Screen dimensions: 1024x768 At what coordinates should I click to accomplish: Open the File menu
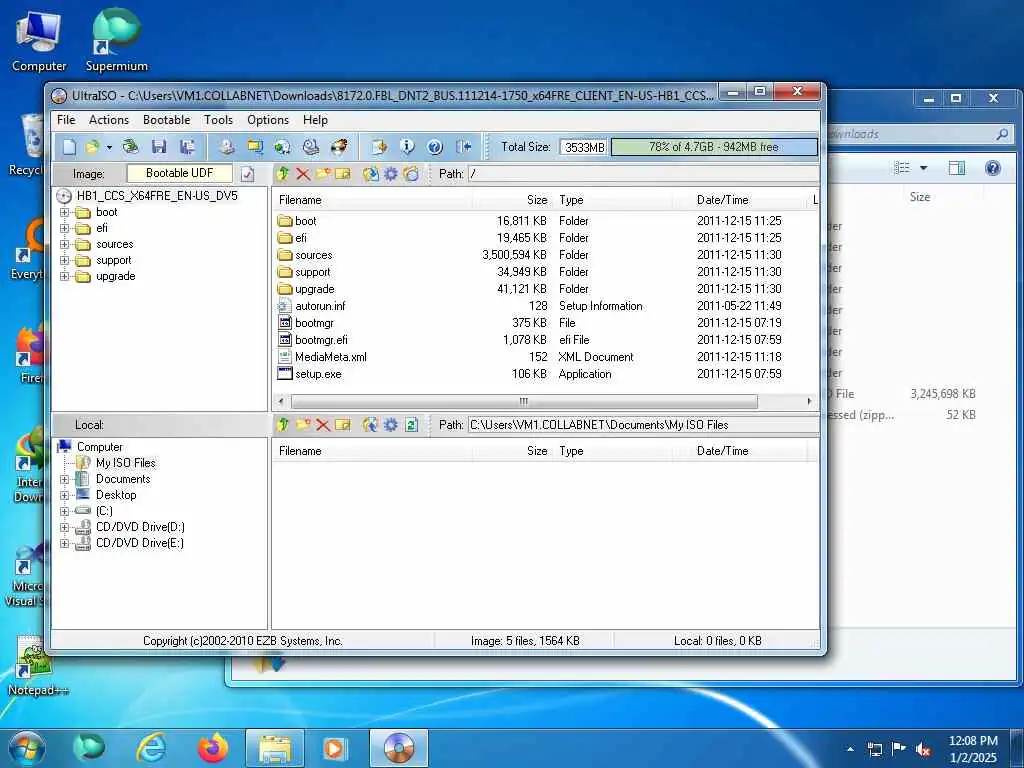[x=66, y=120]
